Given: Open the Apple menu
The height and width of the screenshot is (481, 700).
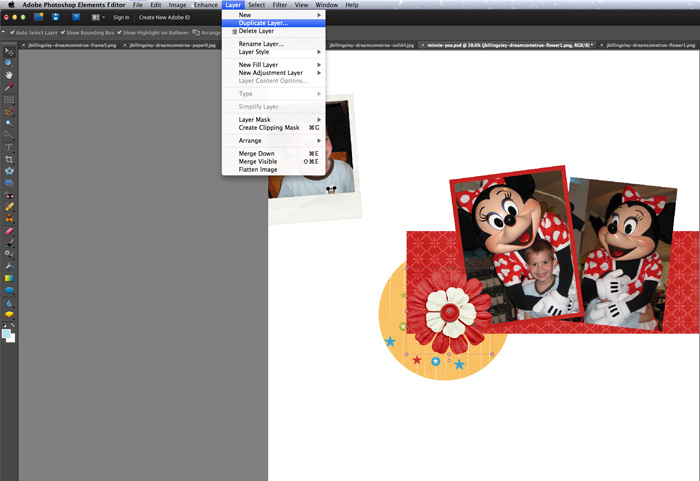Looking at the screenshot, I should [x=11, y=5].
